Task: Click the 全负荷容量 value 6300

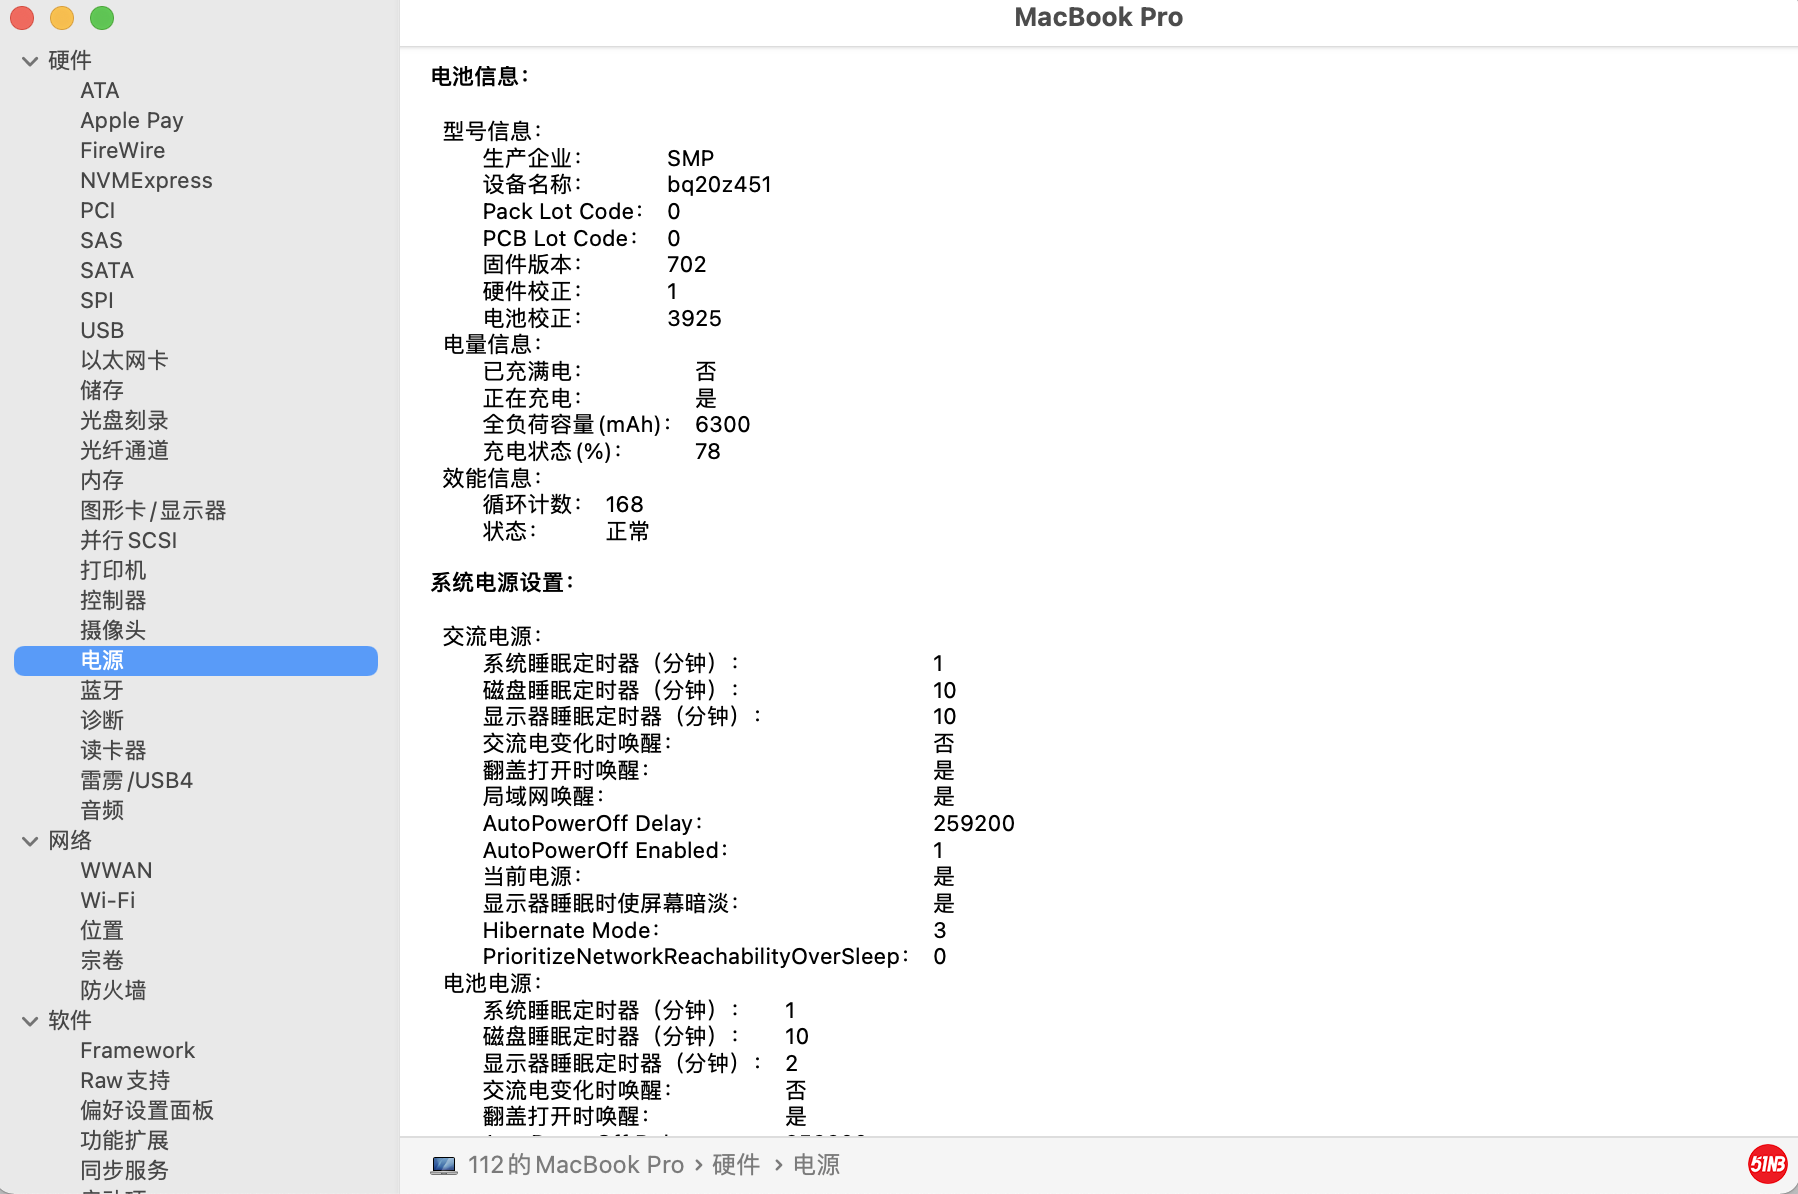Action: pyautogui.click(x=722, y=425)
